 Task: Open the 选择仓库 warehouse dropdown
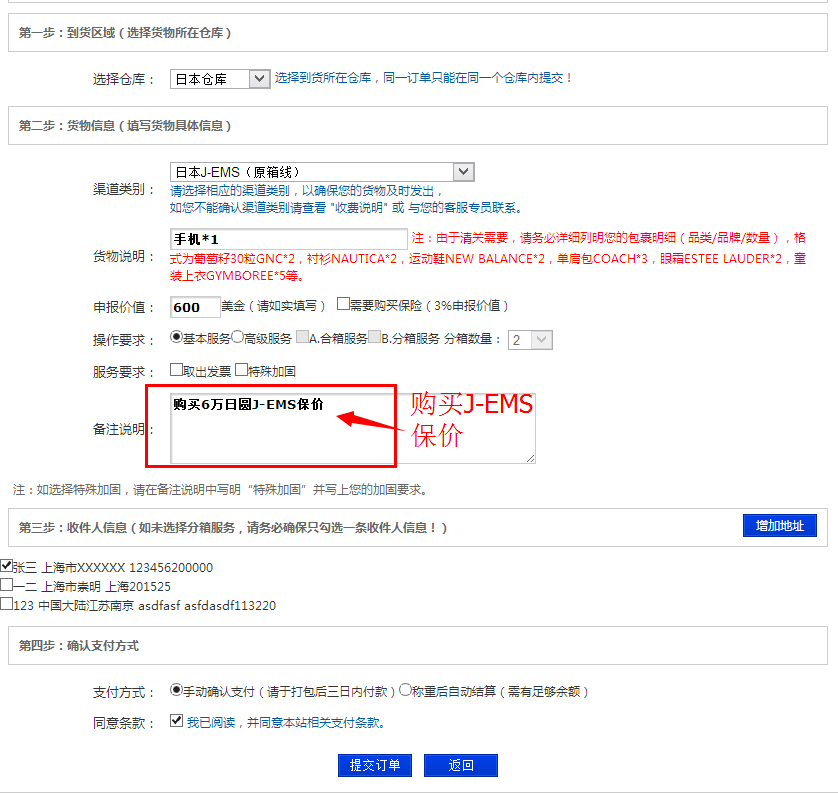pyautogui.click(x=220, y=78)
